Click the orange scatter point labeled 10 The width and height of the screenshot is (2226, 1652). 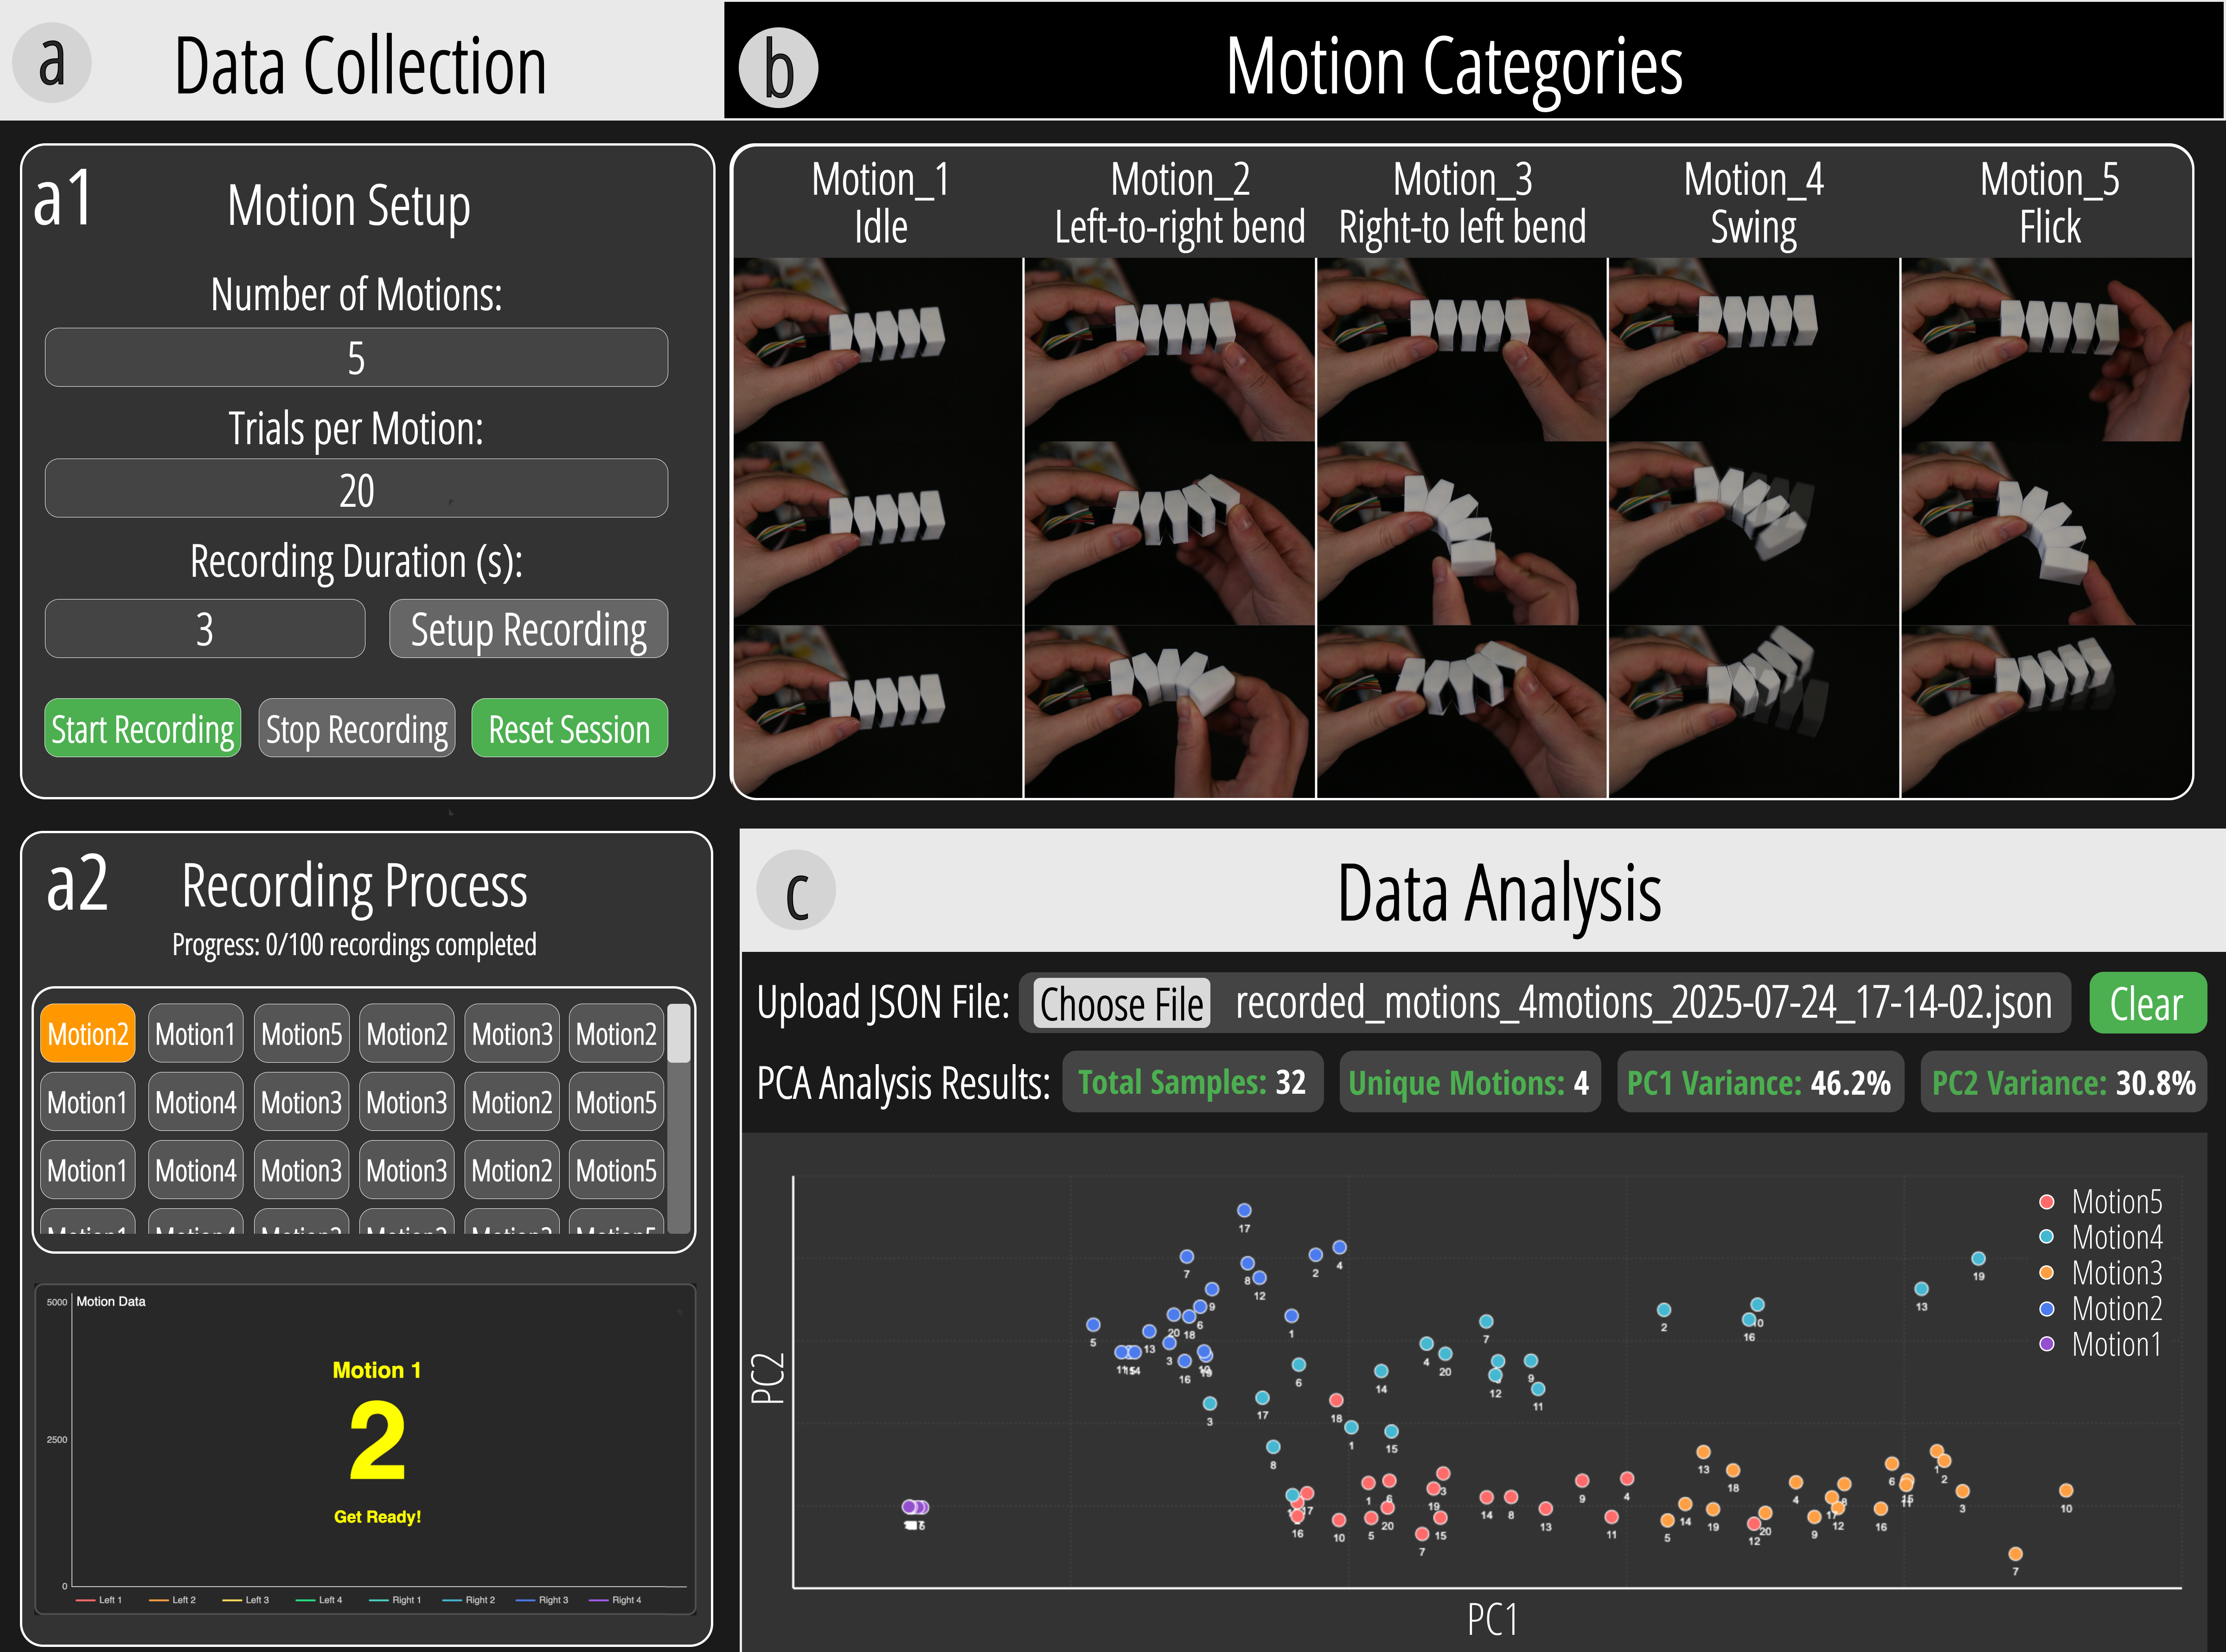(x=2066, y=1490)
